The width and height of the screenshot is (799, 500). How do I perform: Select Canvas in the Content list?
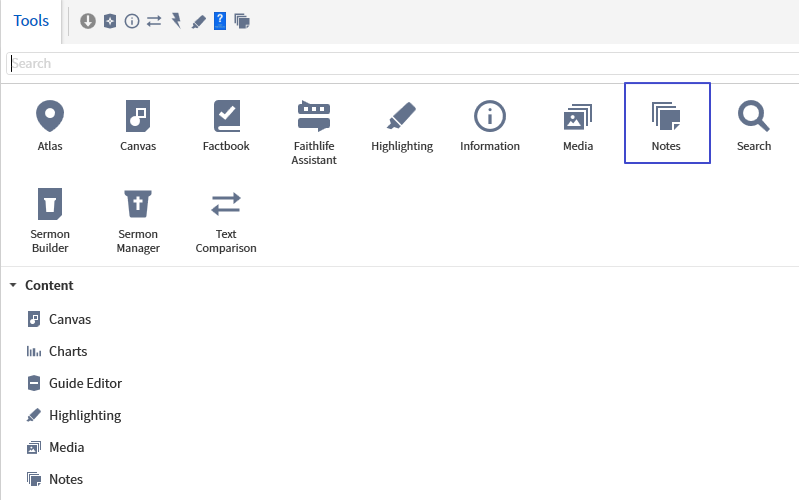pos(59,319)
